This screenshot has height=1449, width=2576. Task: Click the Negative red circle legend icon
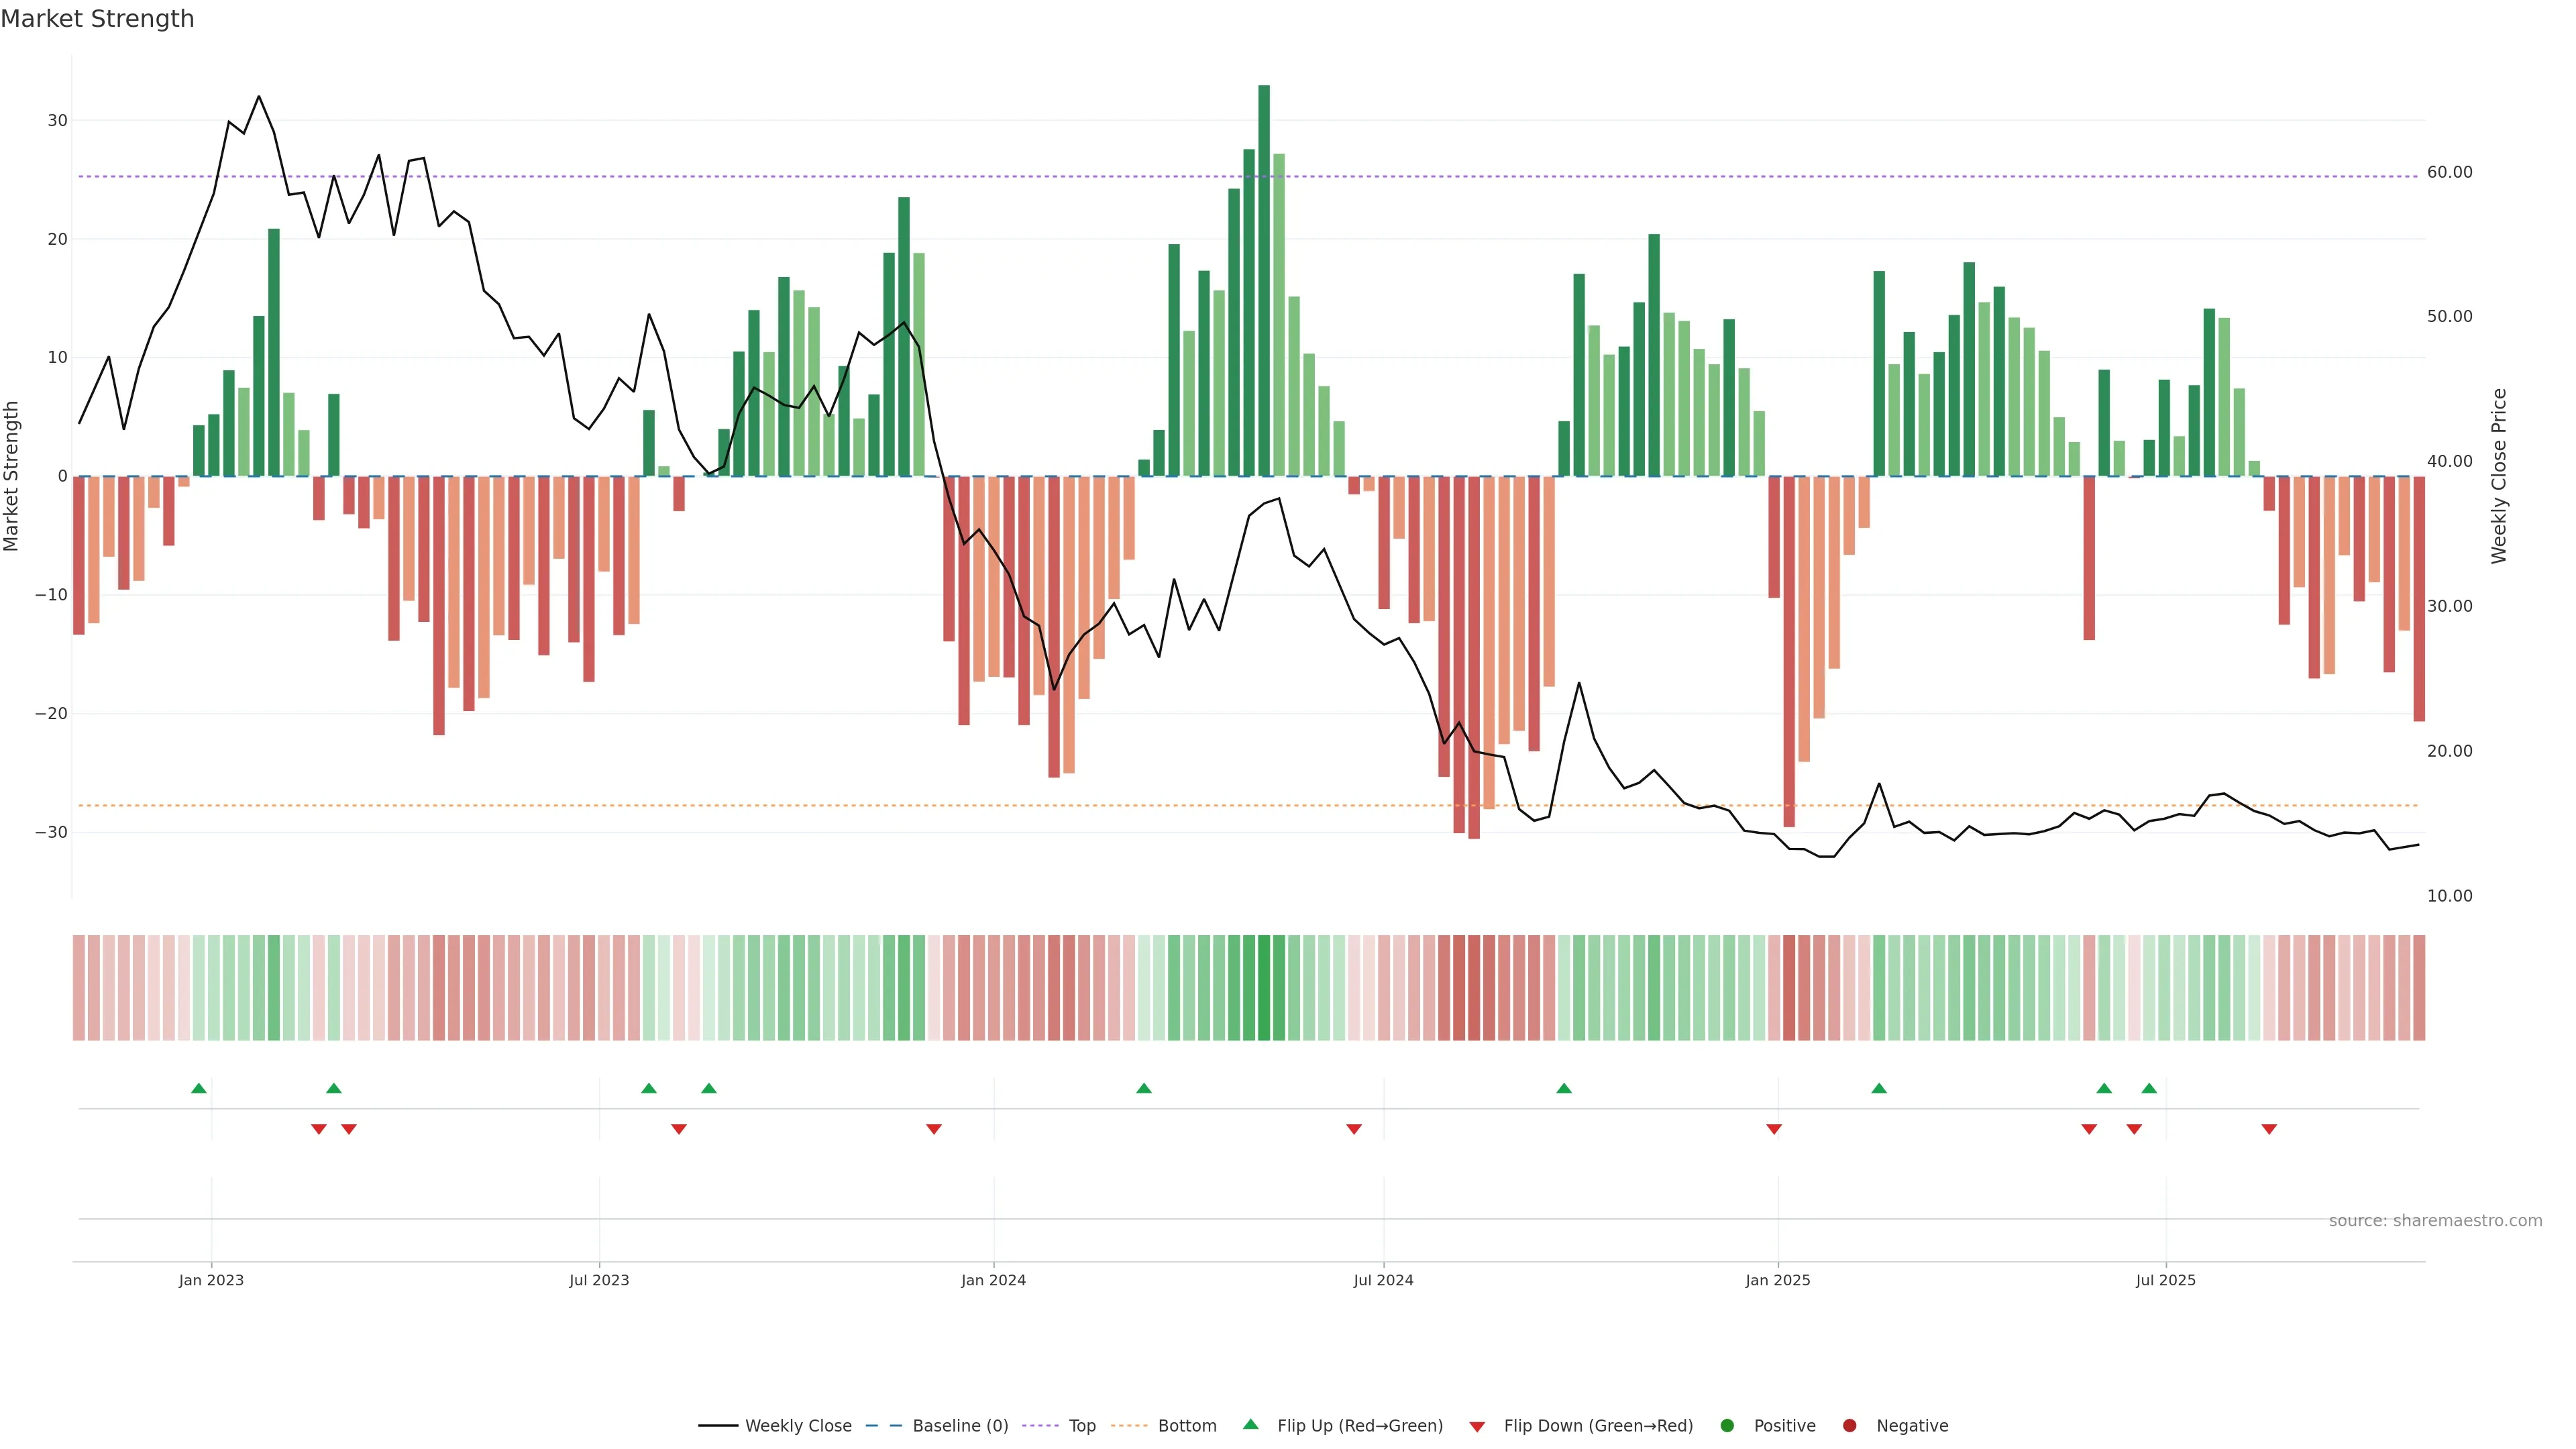(x=1849, y=1426)
